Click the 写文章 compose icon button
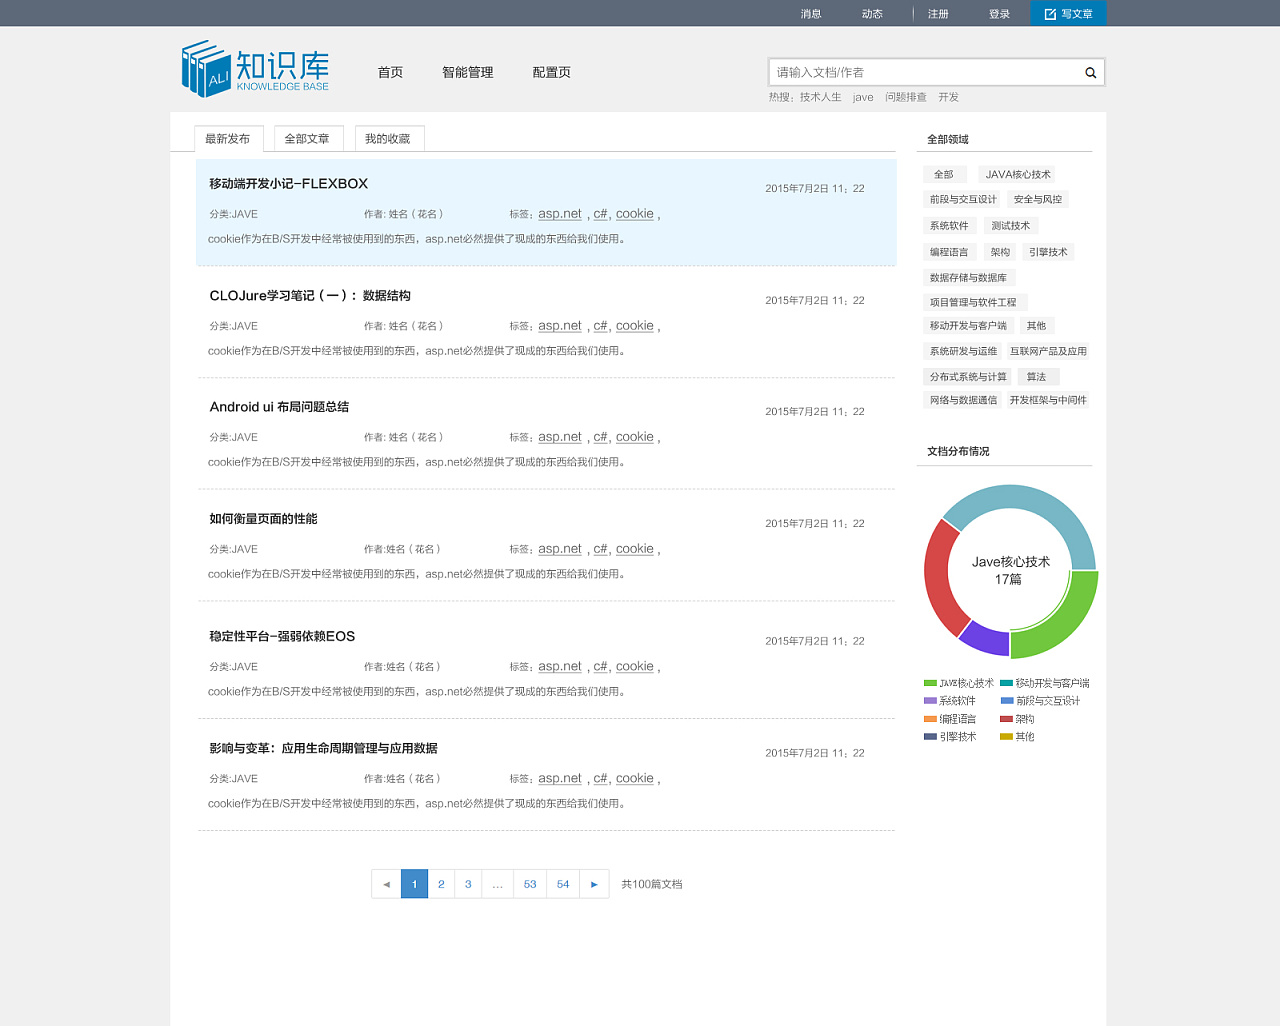1280x1026 pixels. [x=1068, y=14]
